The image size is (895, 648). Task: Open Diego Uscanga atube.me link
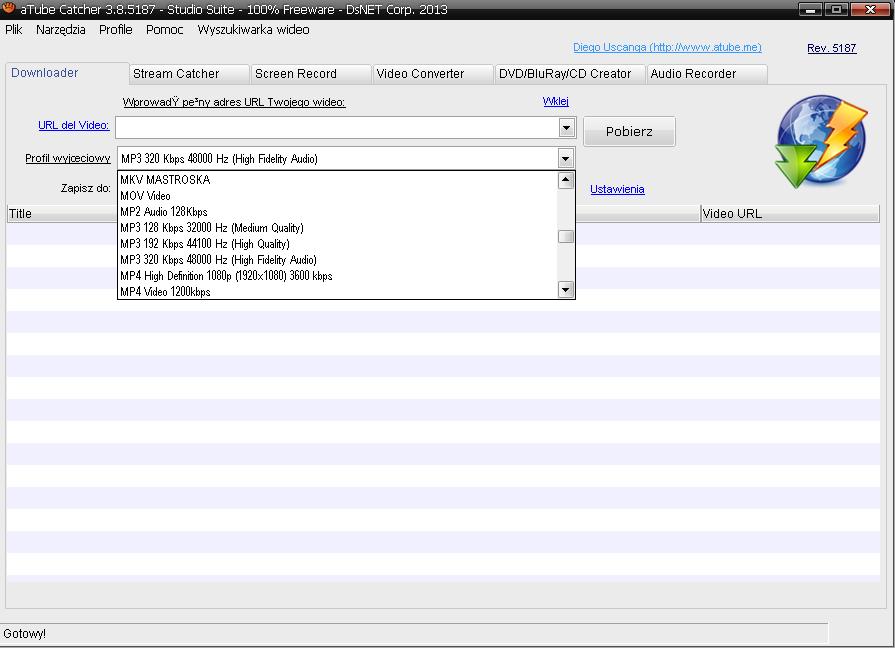pyautogui.click(x=667, y=47)
